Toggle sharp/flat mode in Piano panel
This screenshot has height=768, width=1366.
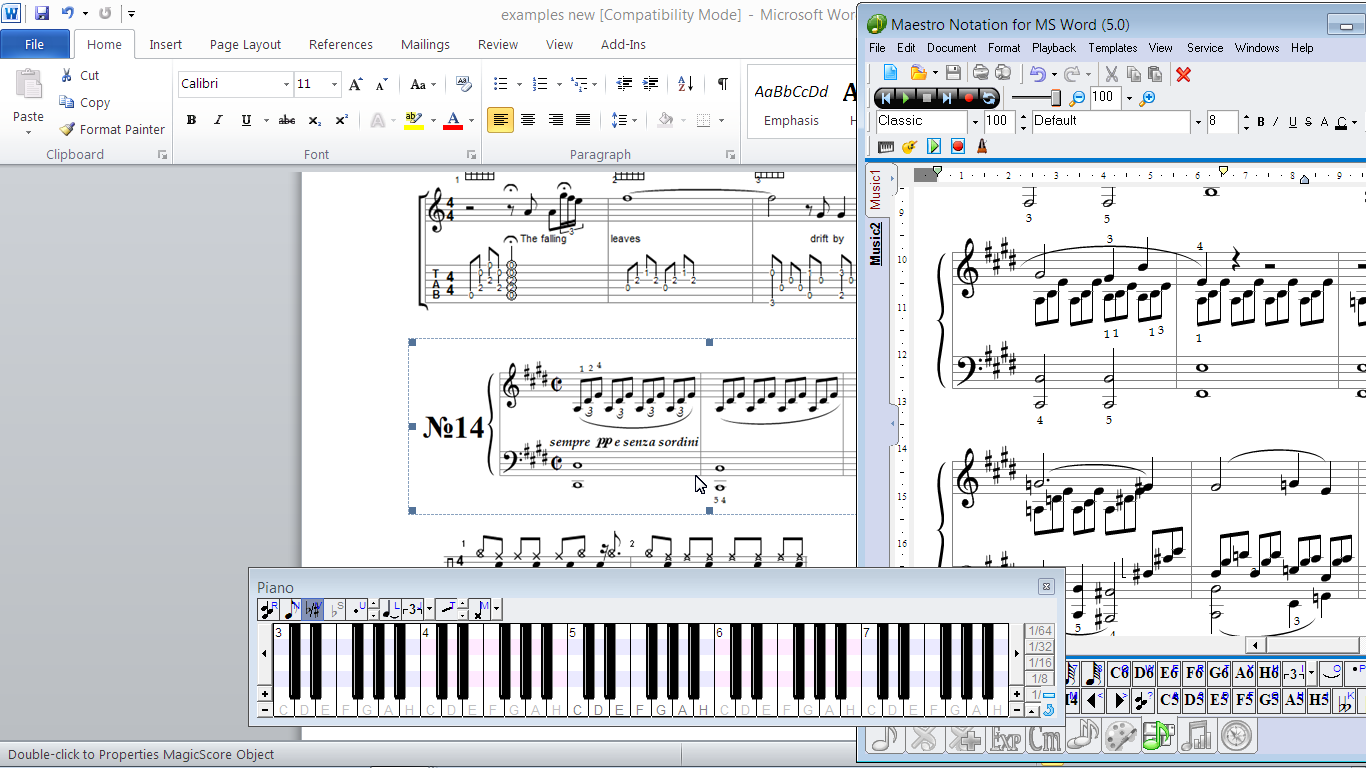[313, 609]
